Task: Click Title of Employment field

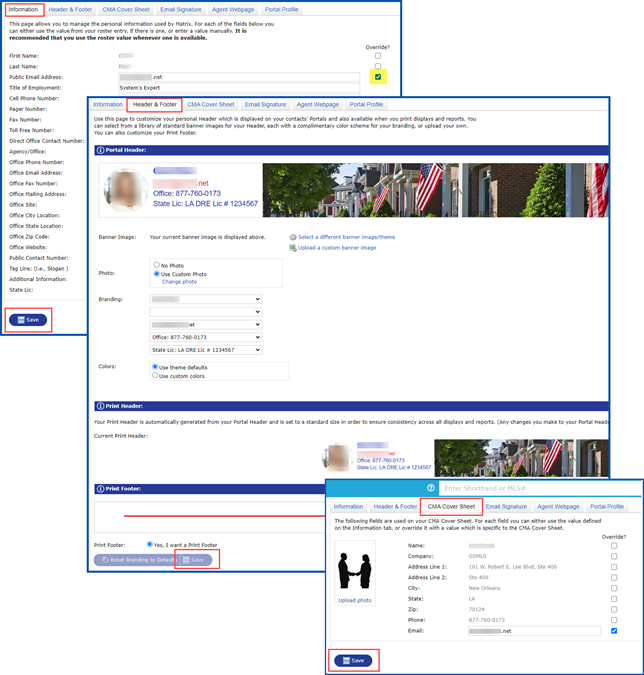Action: [239, 88]
